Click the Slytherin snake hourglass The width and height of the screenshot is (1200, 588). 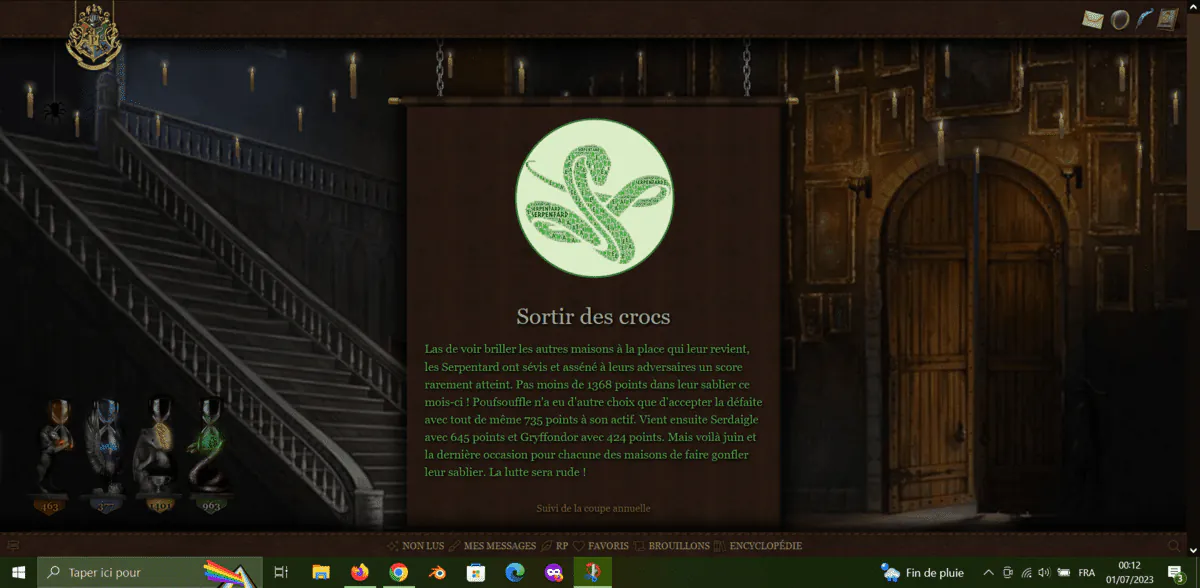(x=210, y=446)
